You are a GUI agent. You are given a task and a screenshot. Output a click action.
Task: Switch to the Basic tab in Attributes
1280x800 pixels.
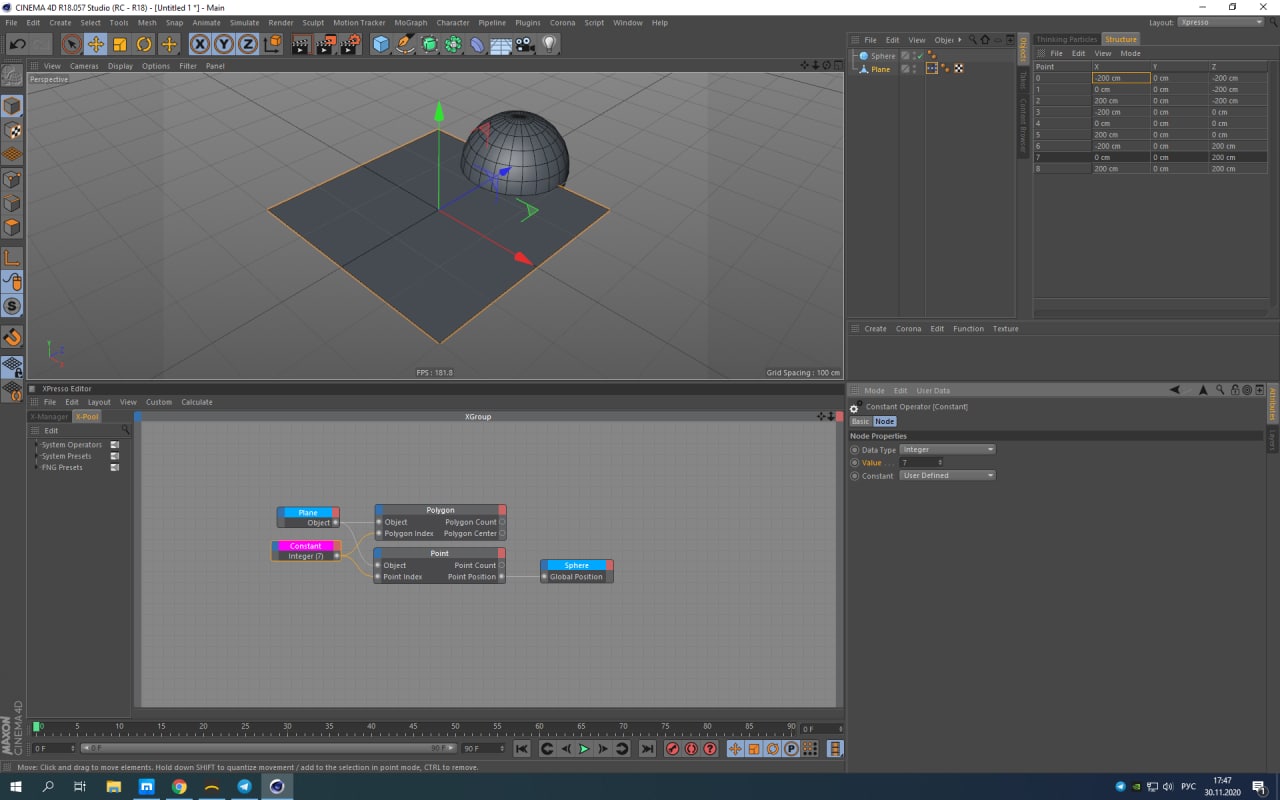click(860, 422)
